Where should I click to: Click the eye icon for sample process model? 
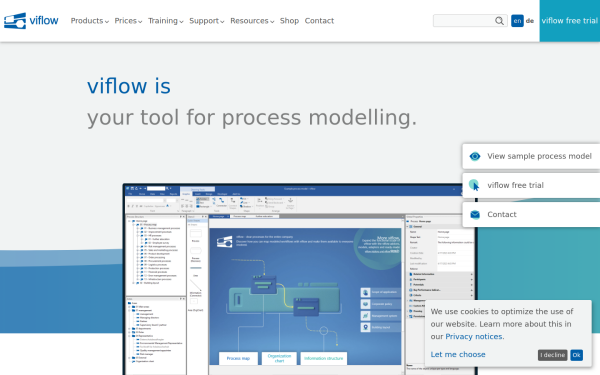(x=475, y=156)
